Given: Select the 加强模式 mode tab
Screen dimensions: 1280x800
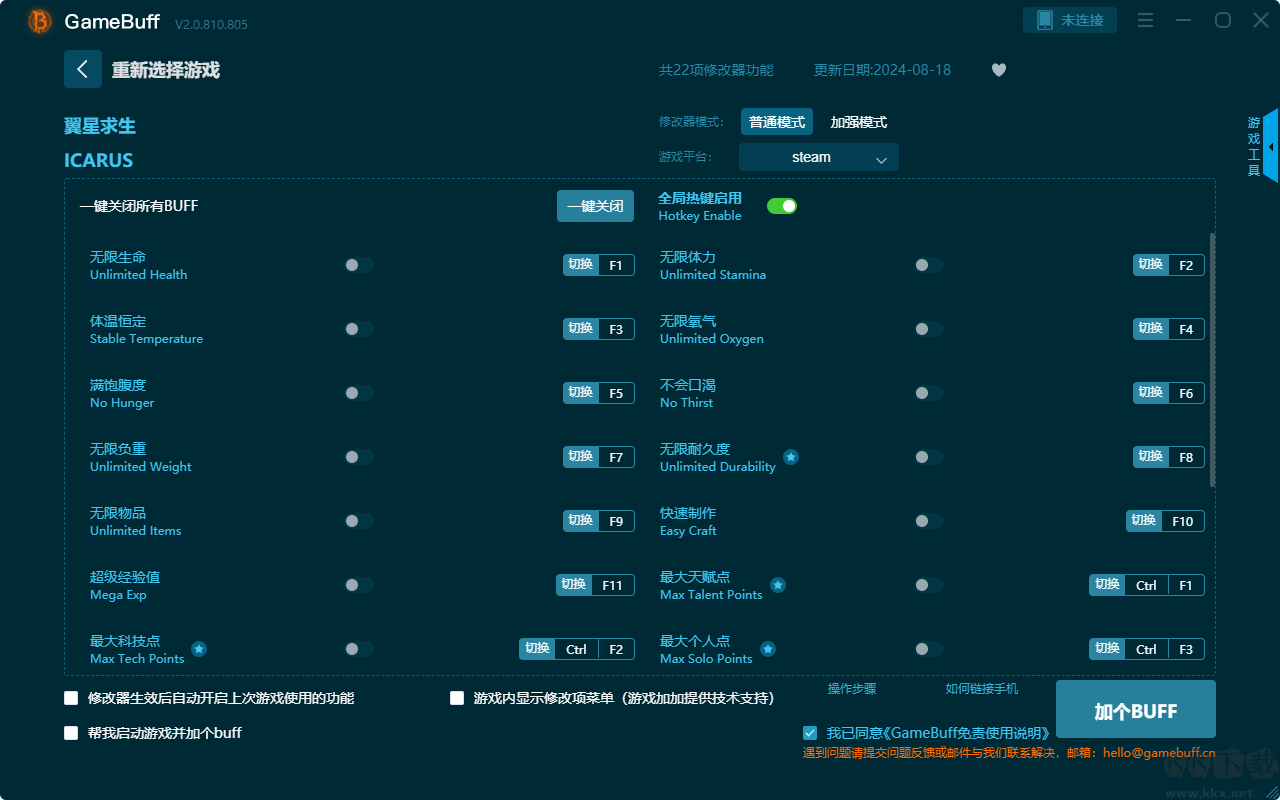Looking at the screenshot, I should [x=859, y=122].
